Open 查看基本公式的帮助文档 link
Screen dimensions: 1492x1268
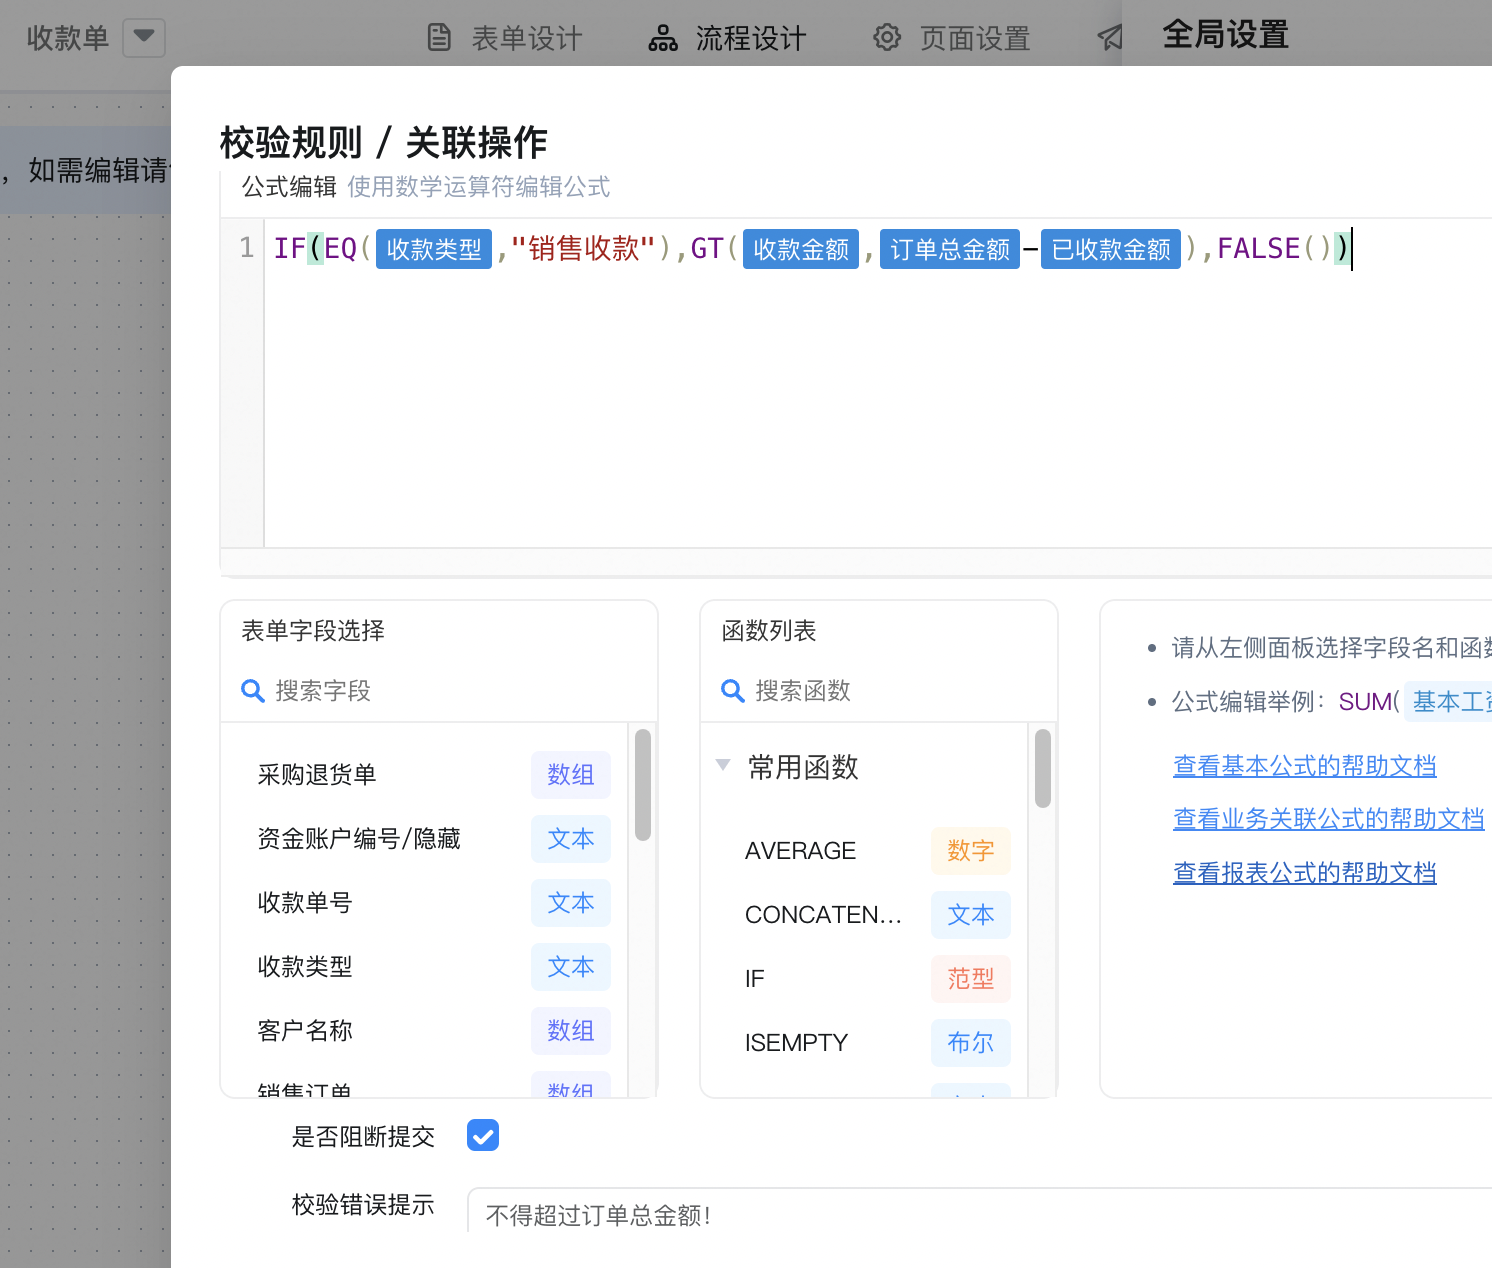click(1305, 766)
